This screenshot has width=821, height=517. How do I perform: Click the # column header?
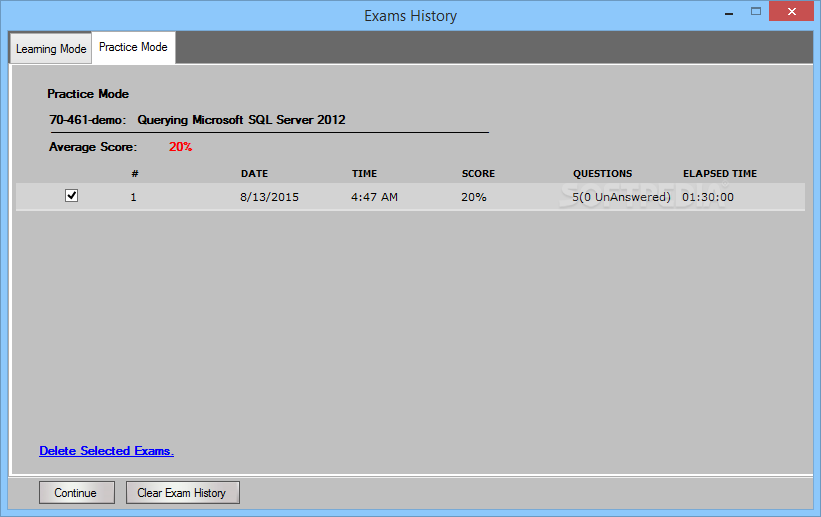tap(135, 174)
